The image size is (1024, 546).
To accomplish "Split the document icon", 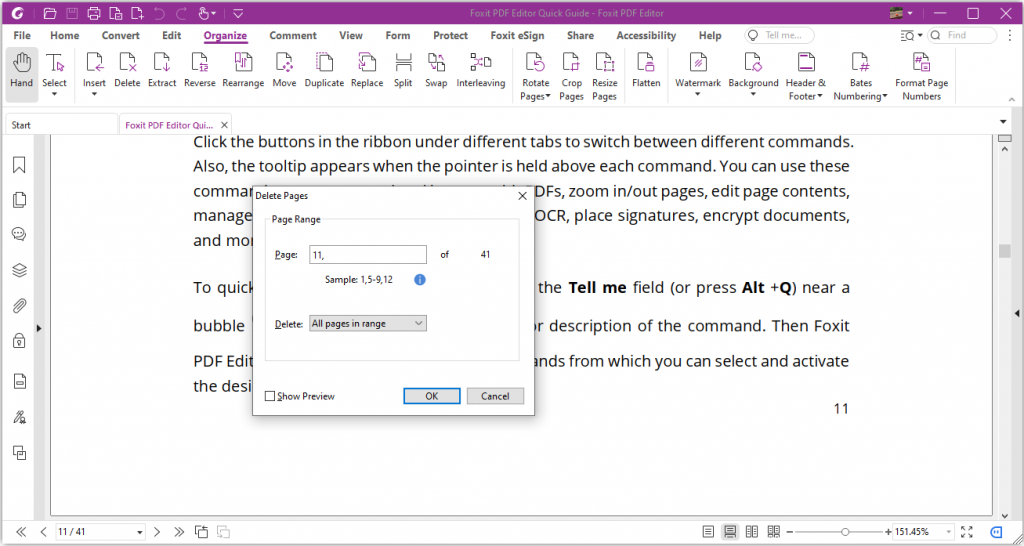I will tap(403, 71).
